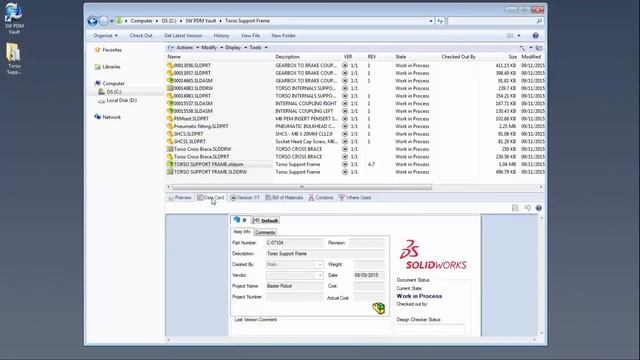Viewport: 640px width, 360px height.
Task: Expand the Created By combo box
Action: (319, 264)
